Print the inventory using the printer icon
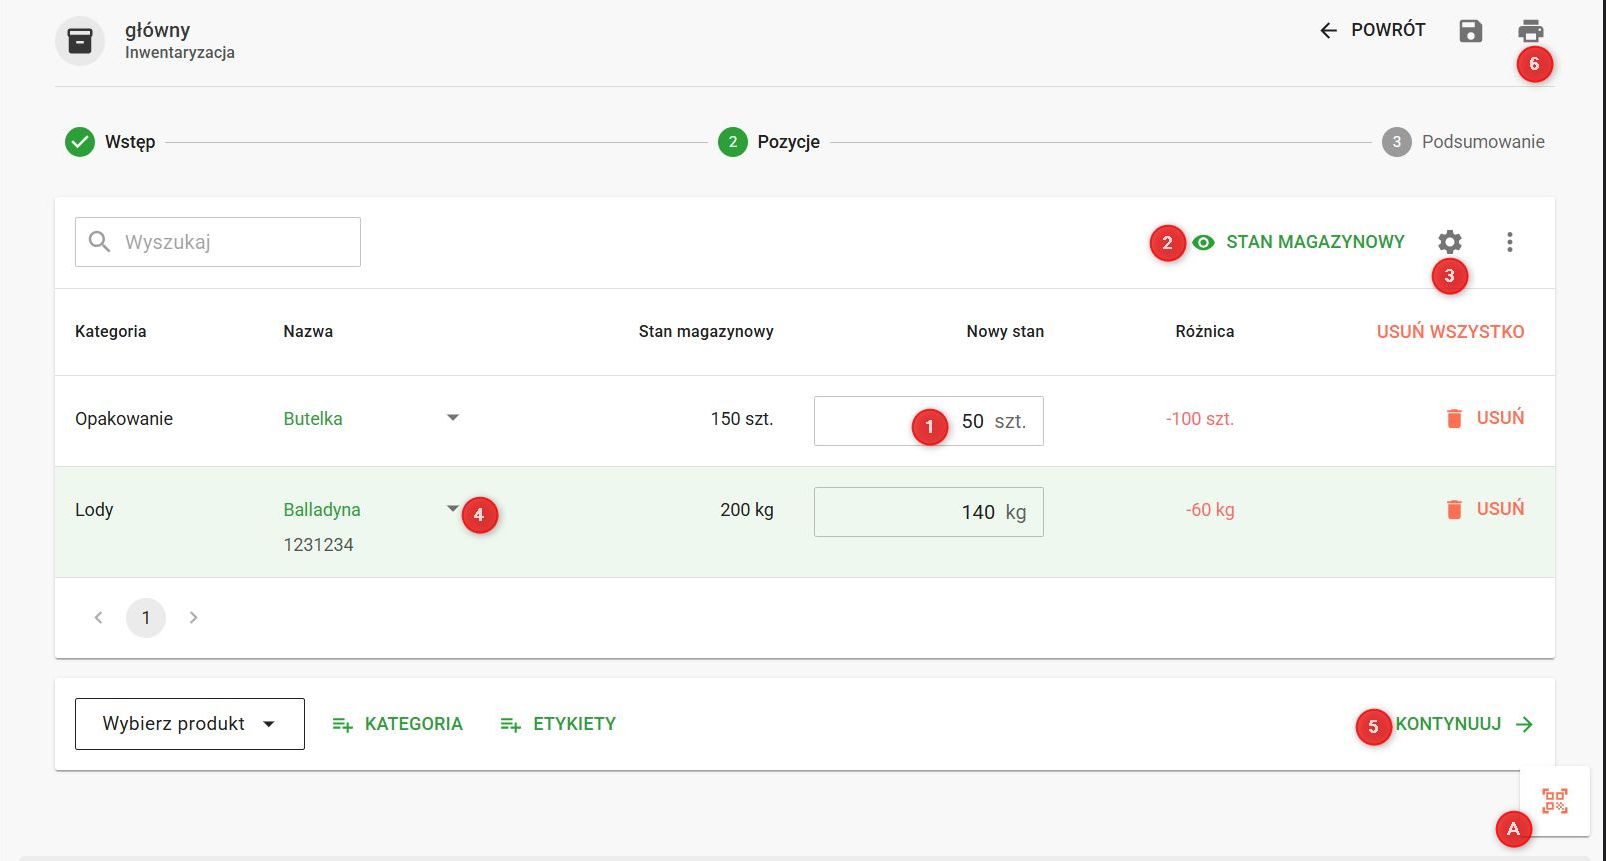The image size is (1606, 861). click(1530, 31)
